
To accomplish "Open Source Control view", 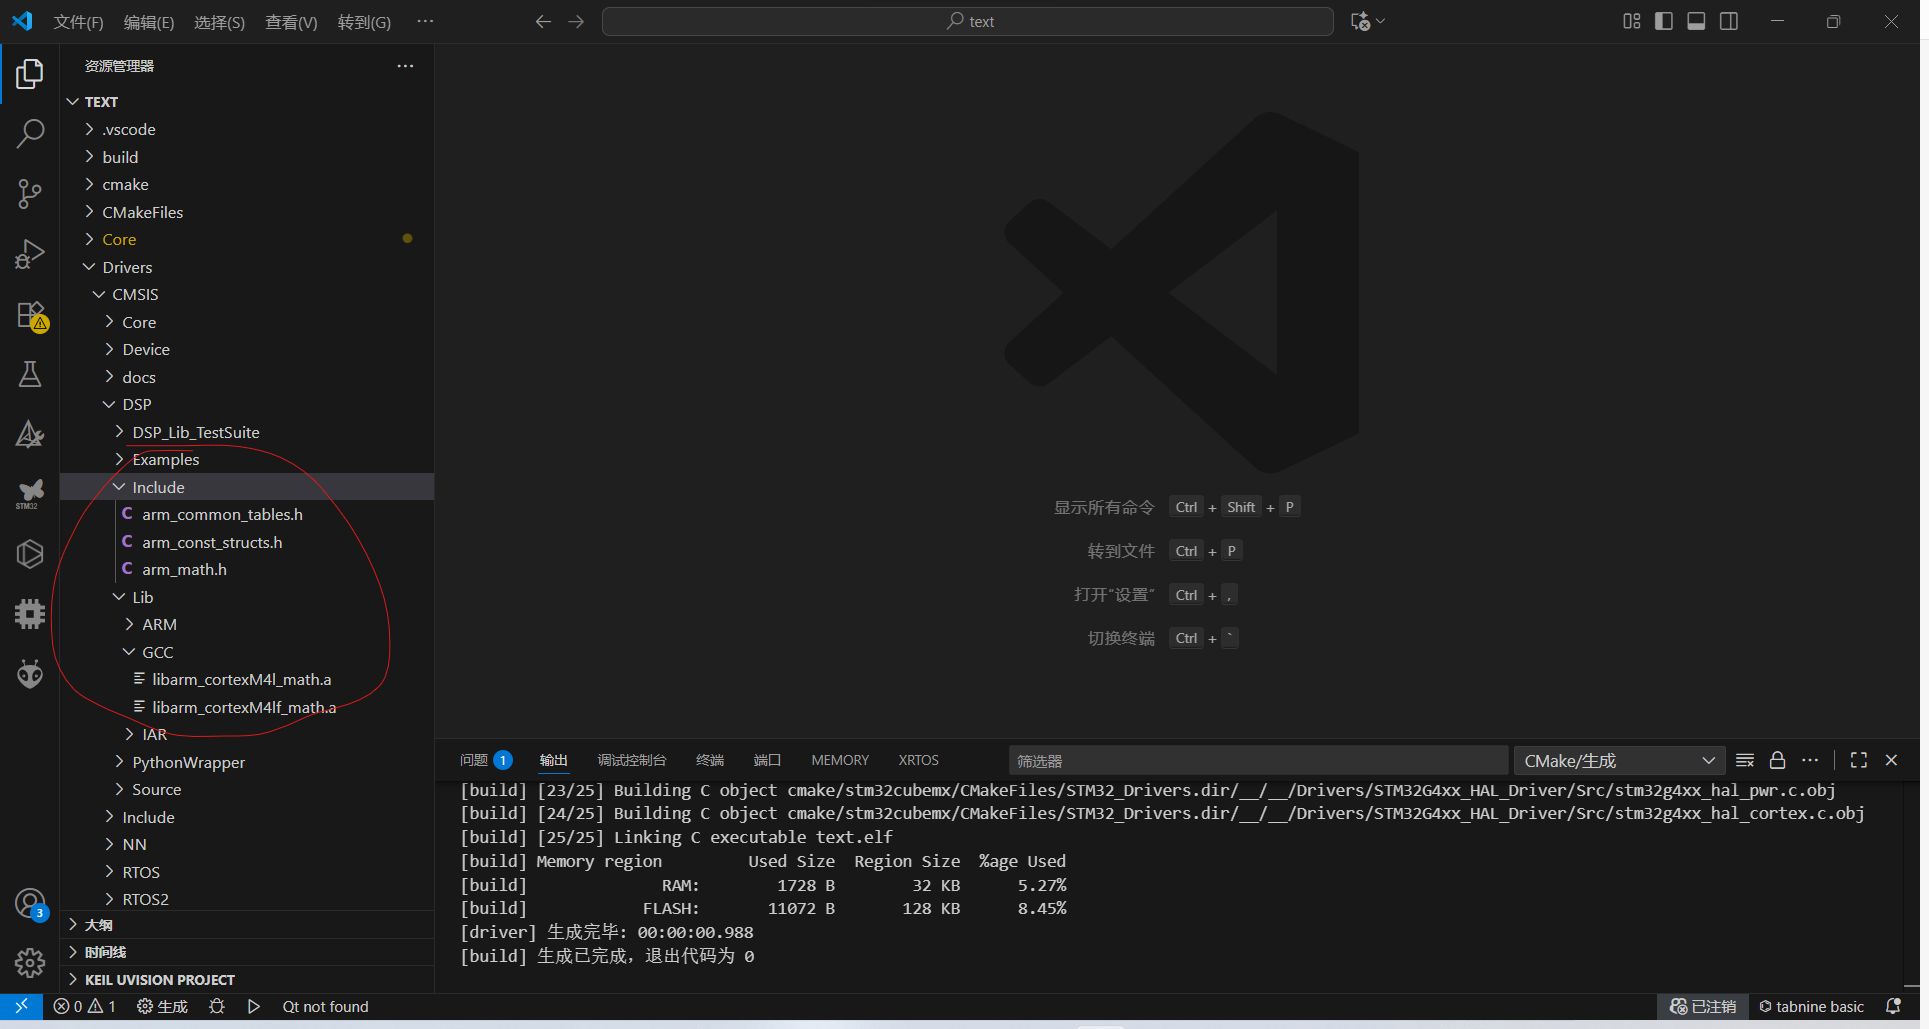I will (x=30, y=194).
